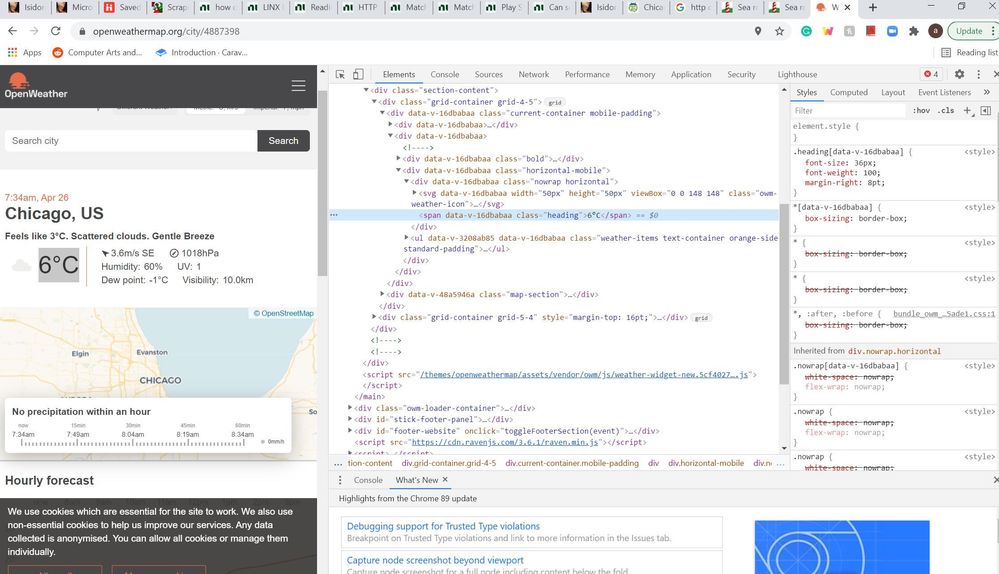Collapse the horizontal-mobile div node

click(x=399, y=170)
